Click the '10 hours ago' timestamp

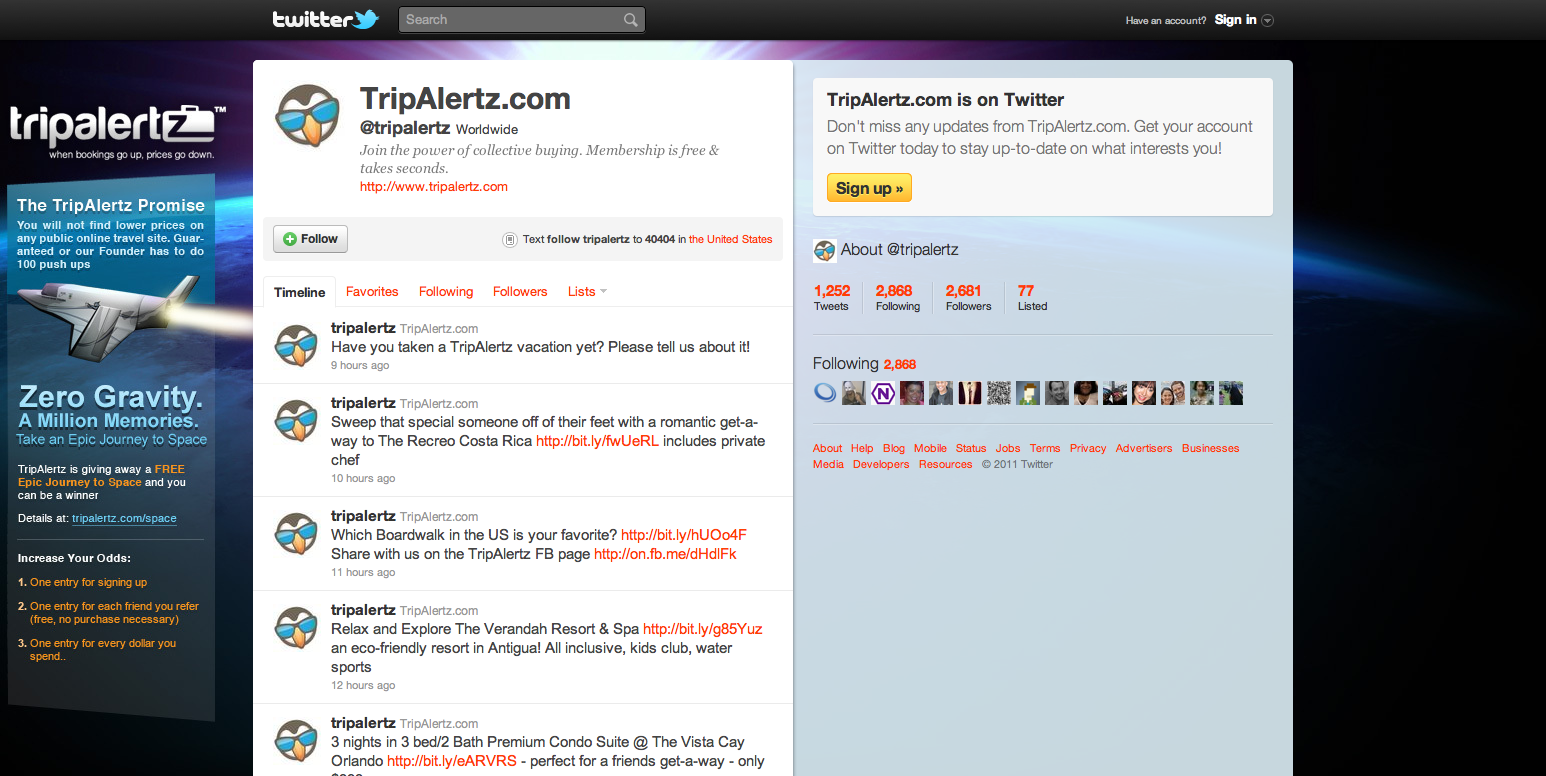click(x=363, y=479)
